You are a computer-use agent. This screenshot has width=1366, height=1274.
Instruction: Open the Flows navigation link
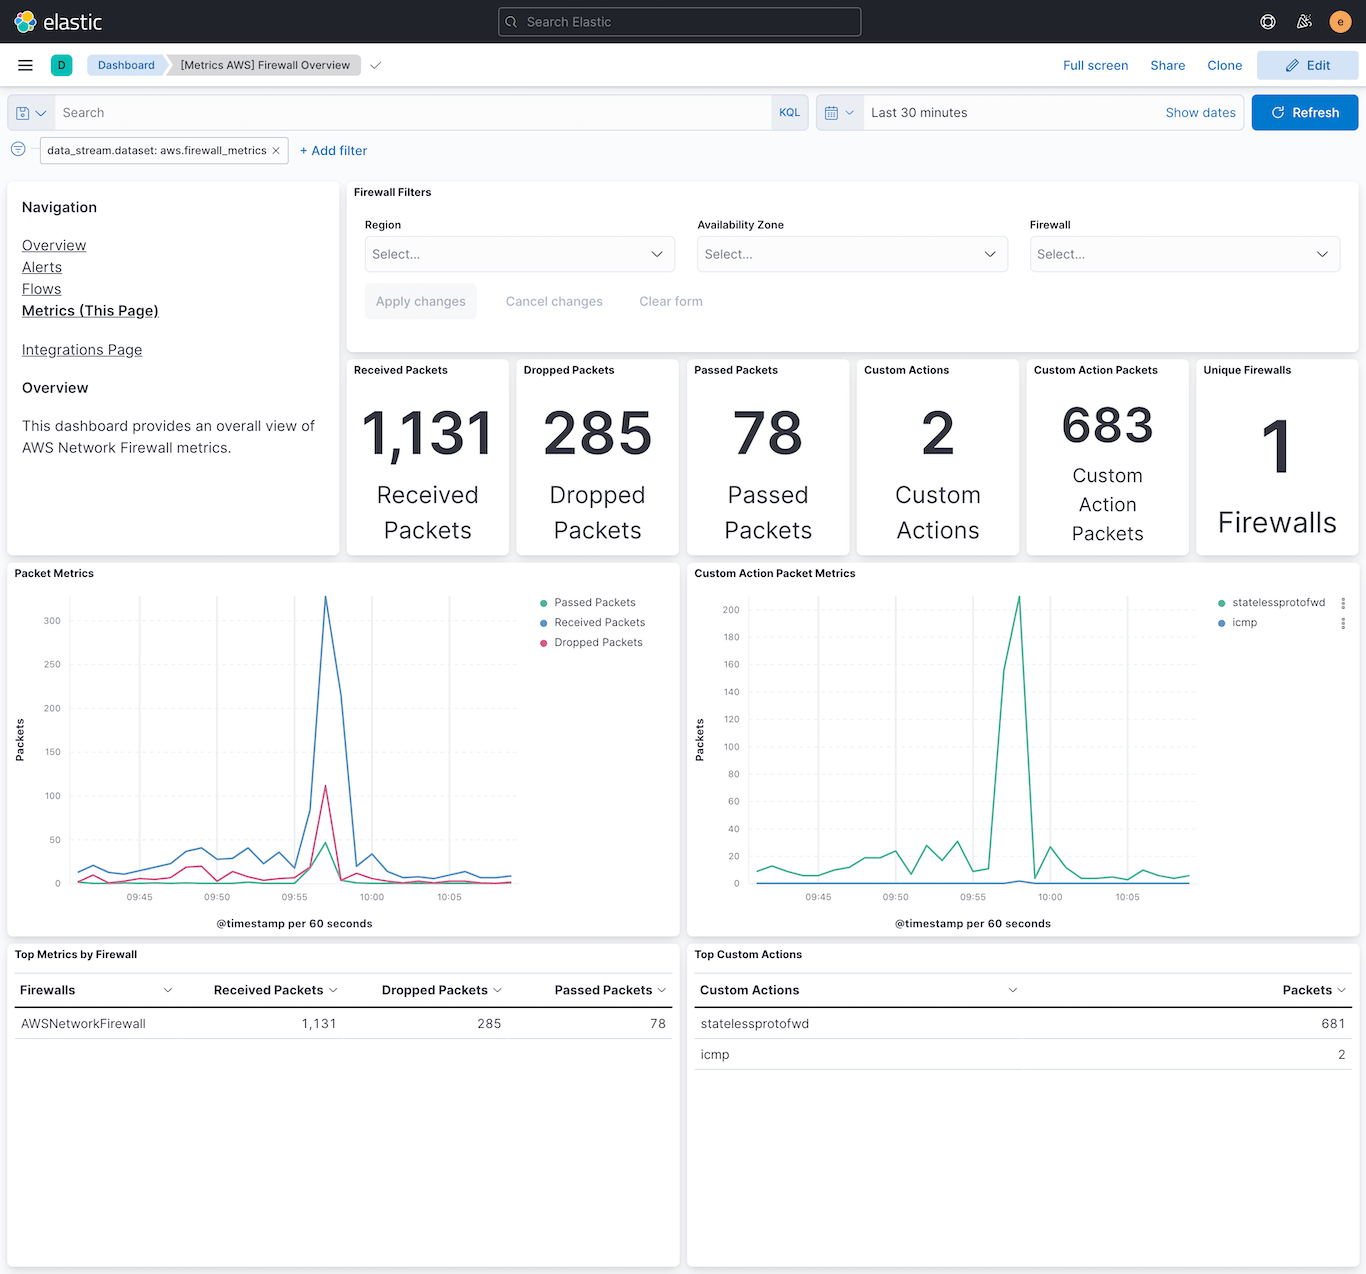point(41,289)
